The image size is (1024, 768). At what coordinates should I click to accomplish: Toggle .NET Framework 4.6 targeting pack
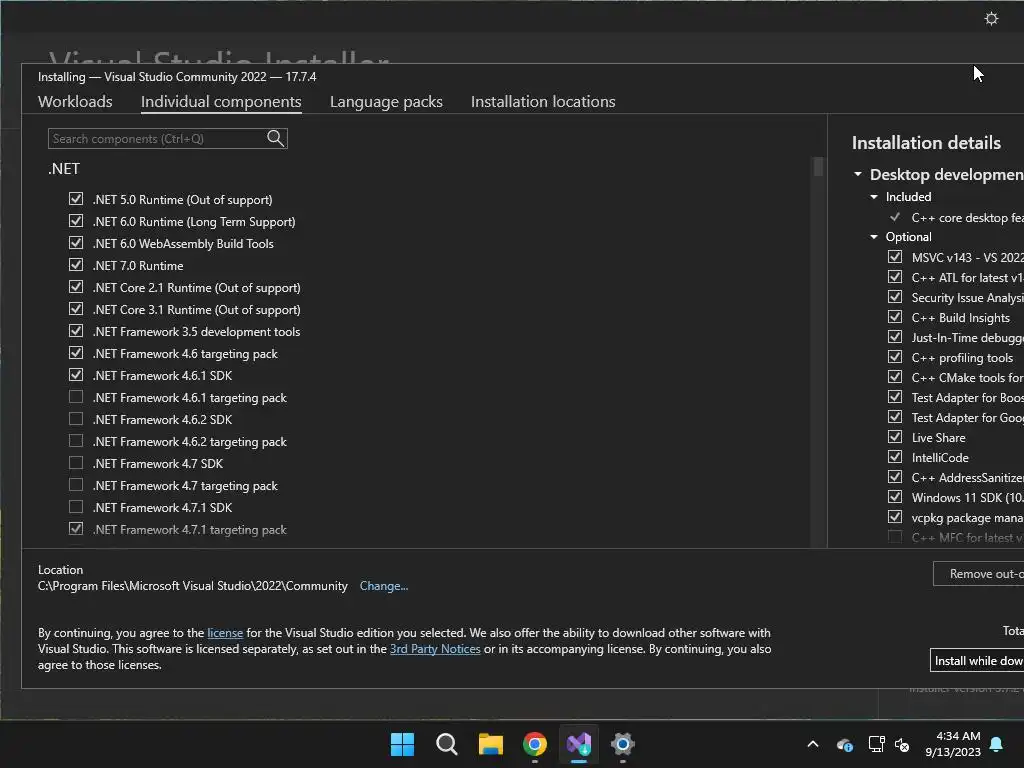76,353
